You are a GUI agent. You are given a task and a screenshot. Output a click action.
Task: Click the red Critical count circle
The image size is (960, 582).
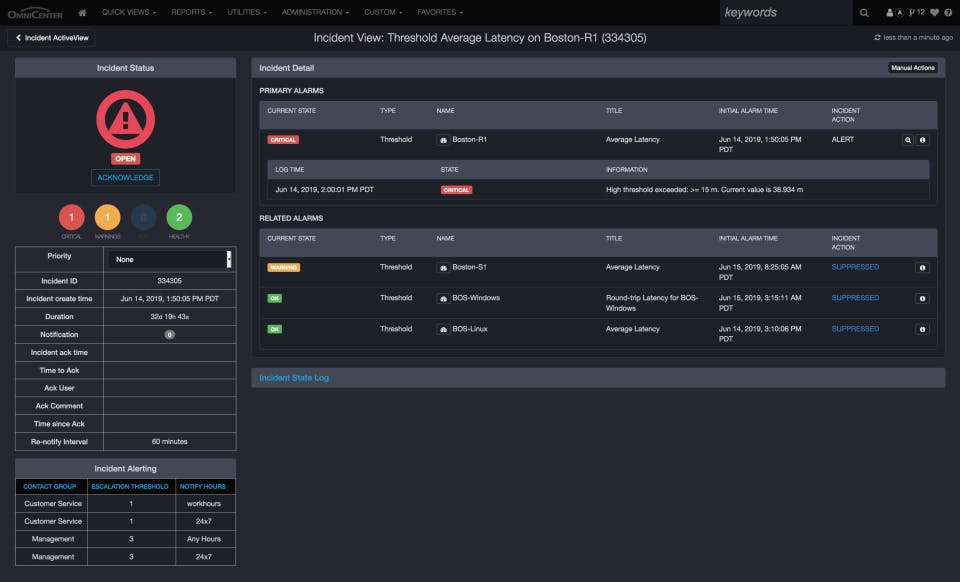(72, 217)
